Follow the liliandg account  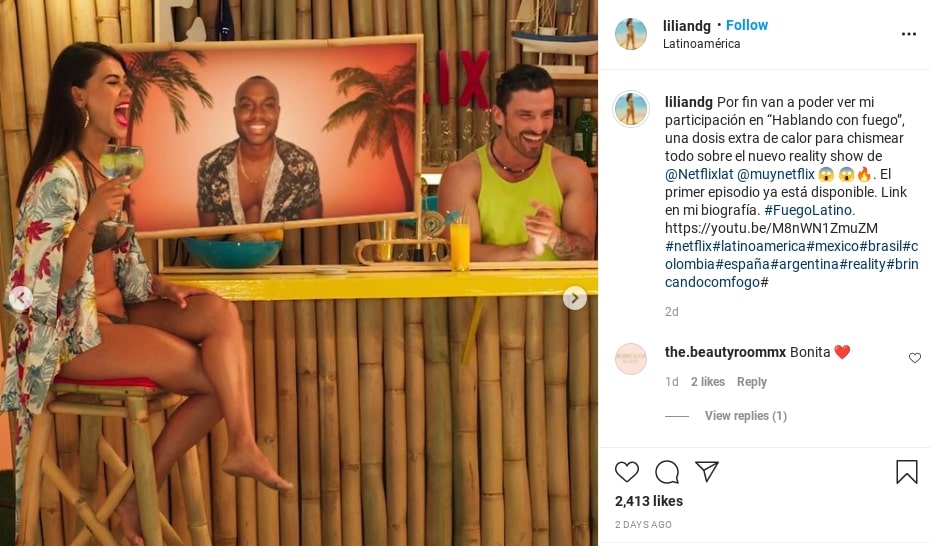tap(747, 25)
